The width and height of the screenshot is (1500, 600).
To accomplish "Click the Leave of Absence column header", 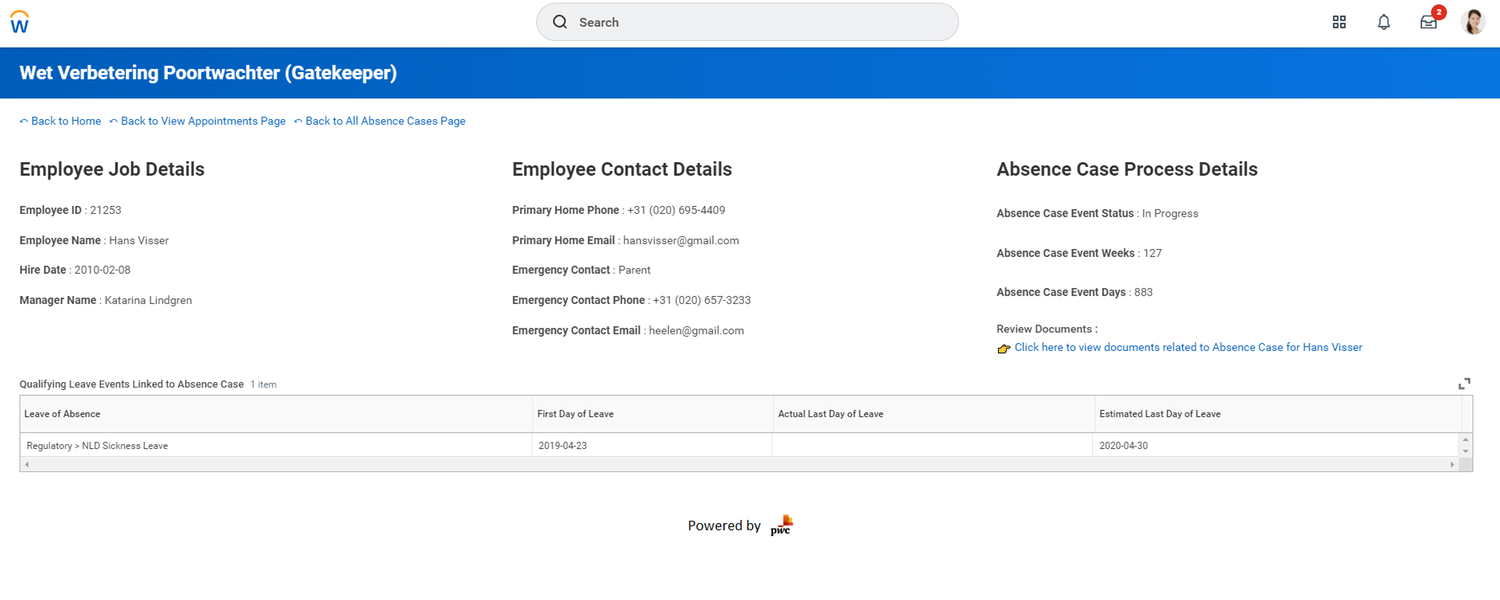I will pos(60,413).
